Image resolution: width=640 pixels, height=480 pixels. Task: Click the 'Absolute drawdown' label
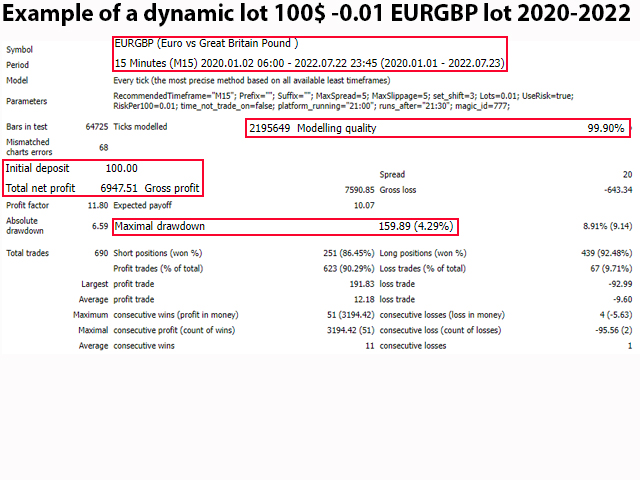point(24,226)
